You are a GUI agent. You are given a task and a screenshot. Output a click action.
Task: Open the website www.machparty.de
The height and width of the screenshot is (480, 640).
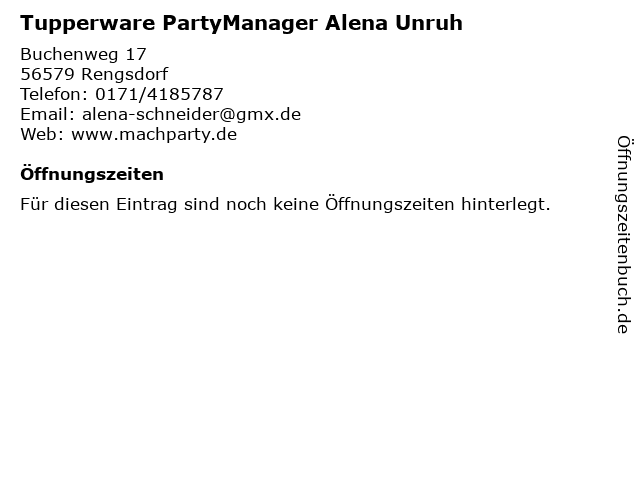(x=154, y=135)
